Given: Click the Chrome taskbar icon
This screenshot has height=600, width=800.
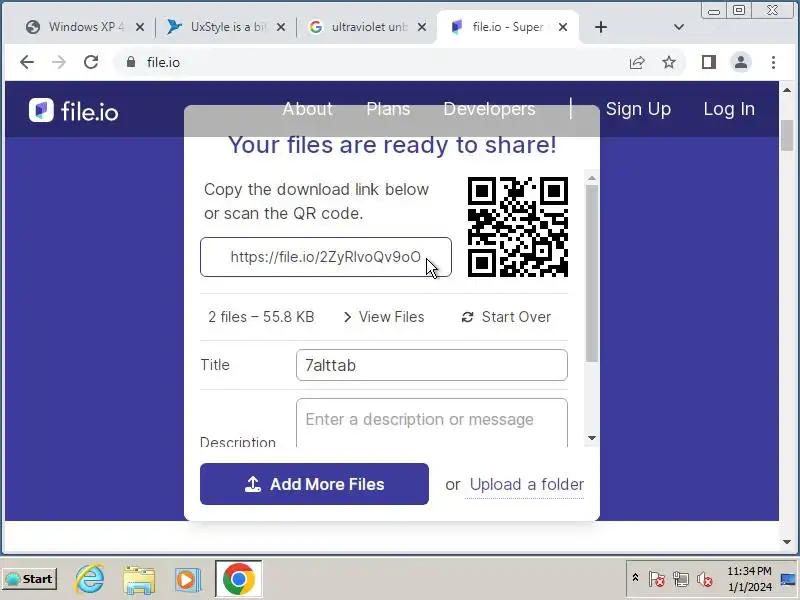Looking at the screenshot, I should pos(238,579).
